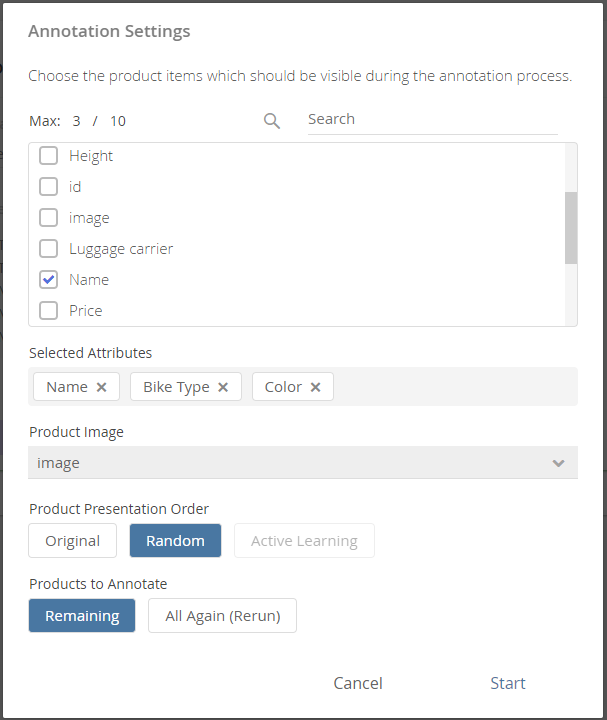The image size is (607, 720).
Task: Select Random presentation order
Action: [175, 541]
